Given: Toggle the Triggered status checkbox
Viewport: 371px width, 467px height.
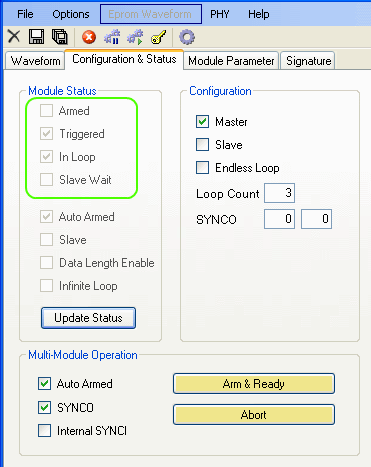Looking at the screenshot, I should (x=46, y=134).
